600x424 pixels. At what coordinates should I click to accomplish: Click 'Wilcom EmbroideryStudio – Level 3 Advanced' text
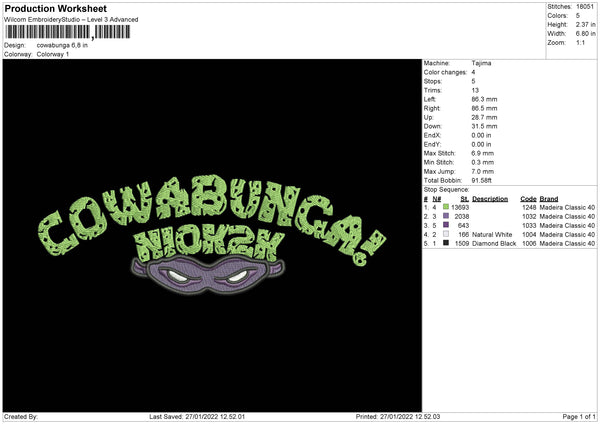[x=71, y=20]
